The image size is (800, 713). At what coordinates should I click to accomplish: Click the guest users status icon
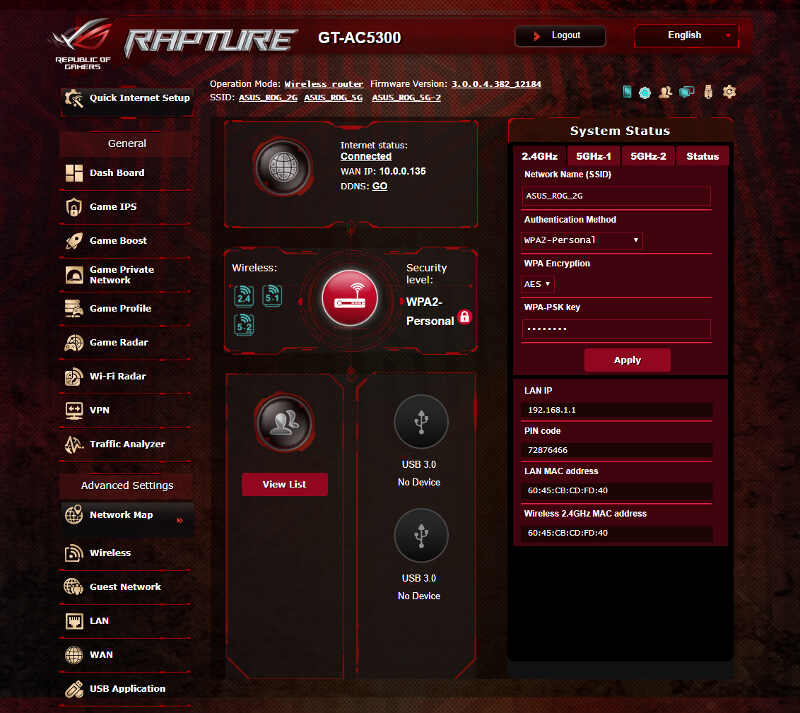pos(665,92)
